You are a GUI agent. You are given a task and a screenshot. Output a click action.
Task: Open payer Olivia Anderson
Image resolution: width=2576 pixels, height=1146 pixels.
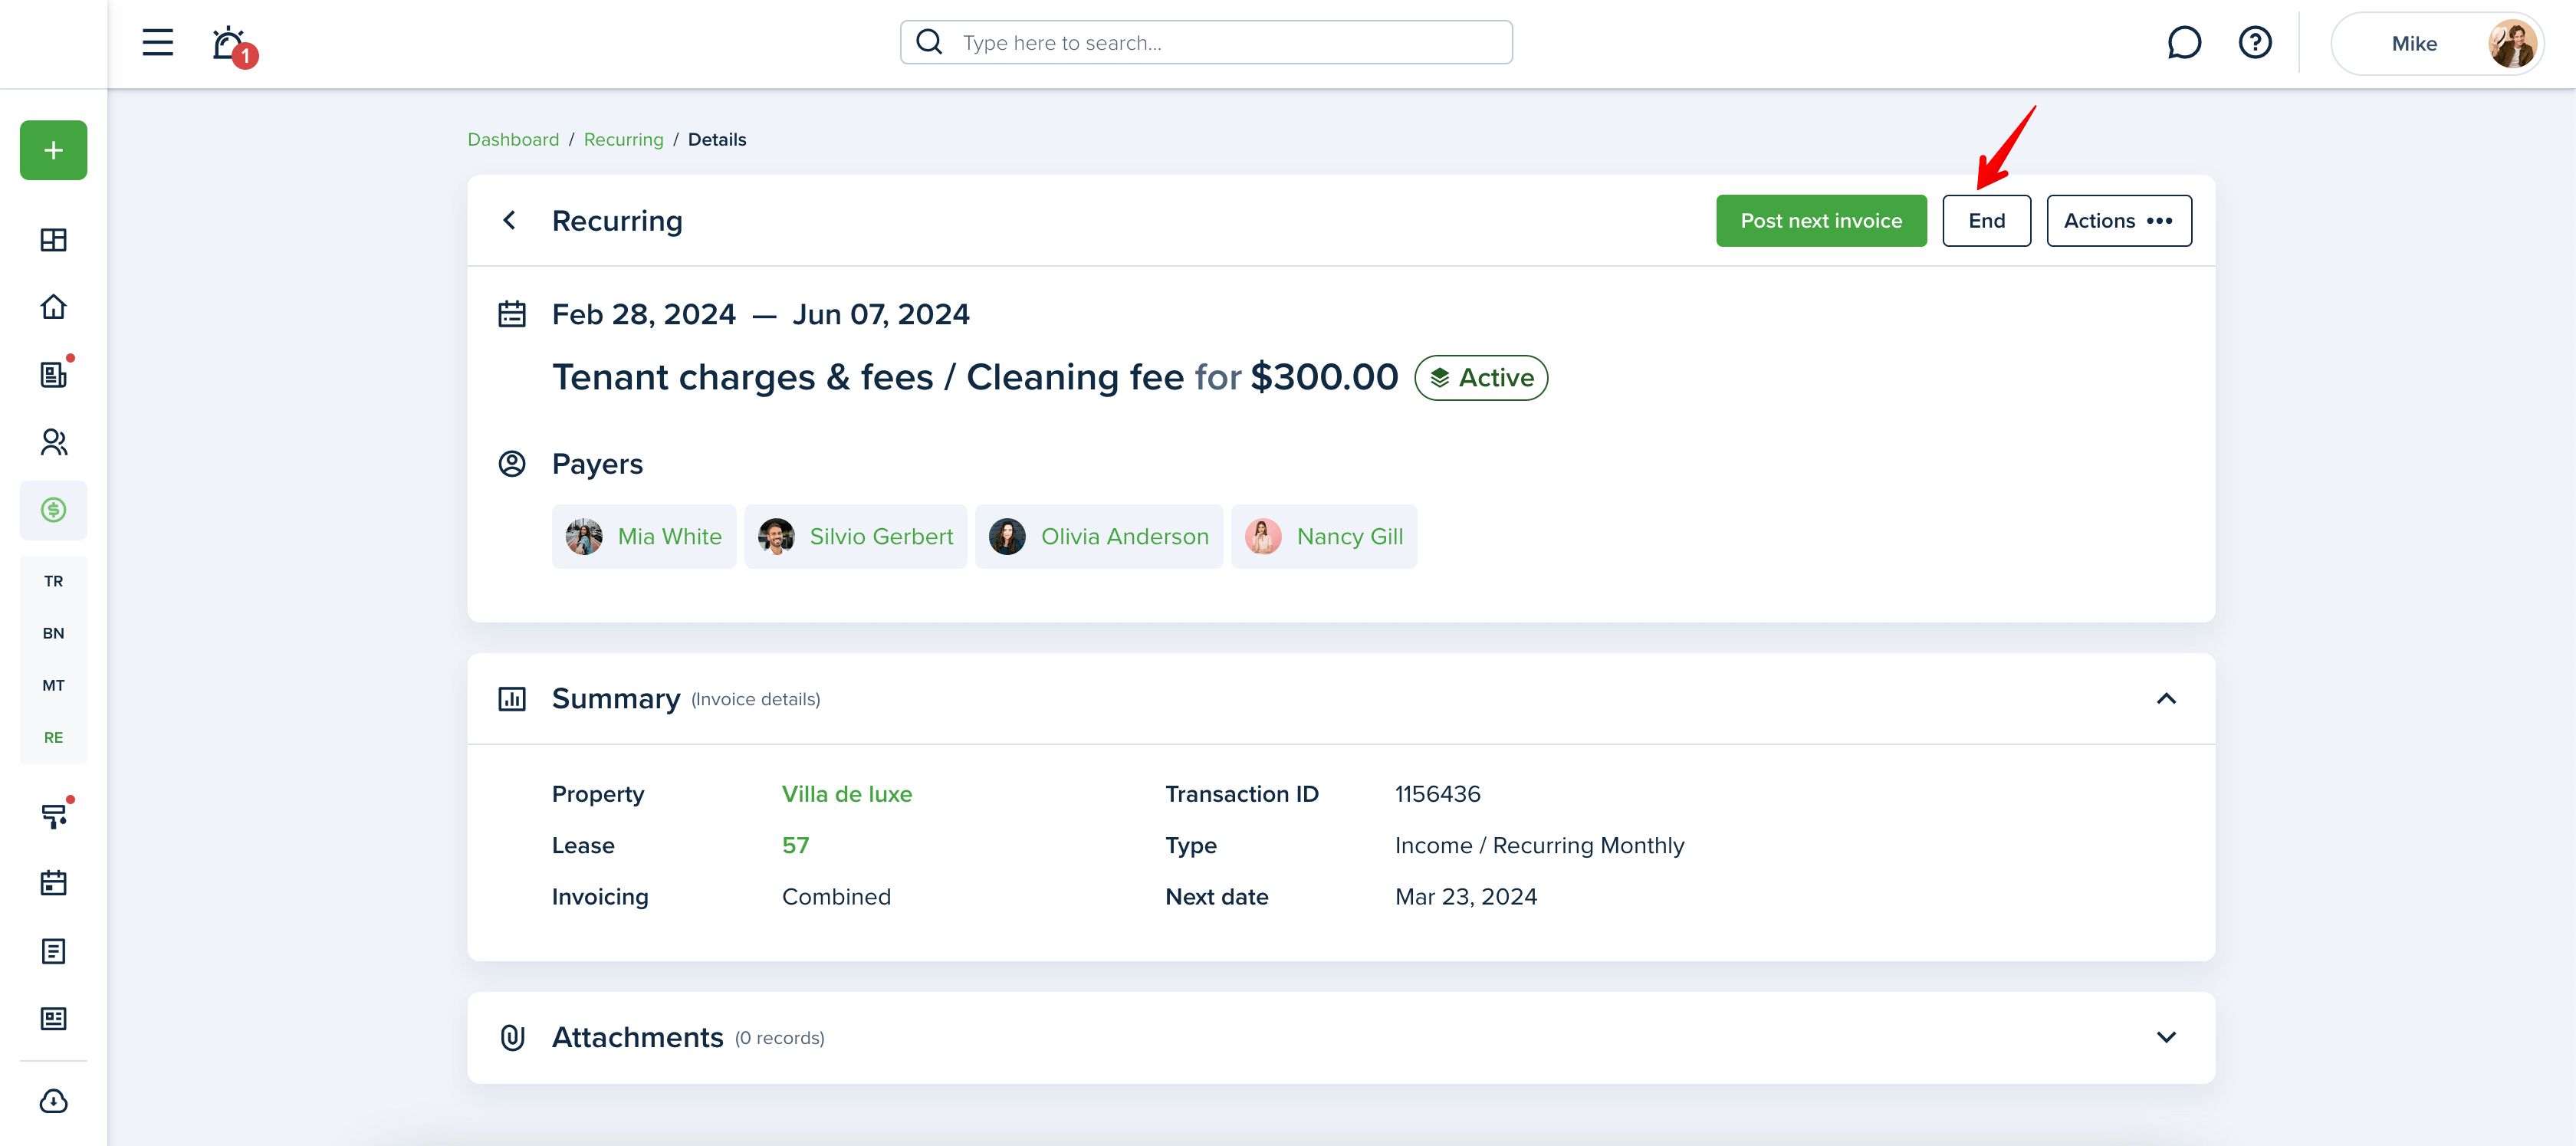(1099, 537)
